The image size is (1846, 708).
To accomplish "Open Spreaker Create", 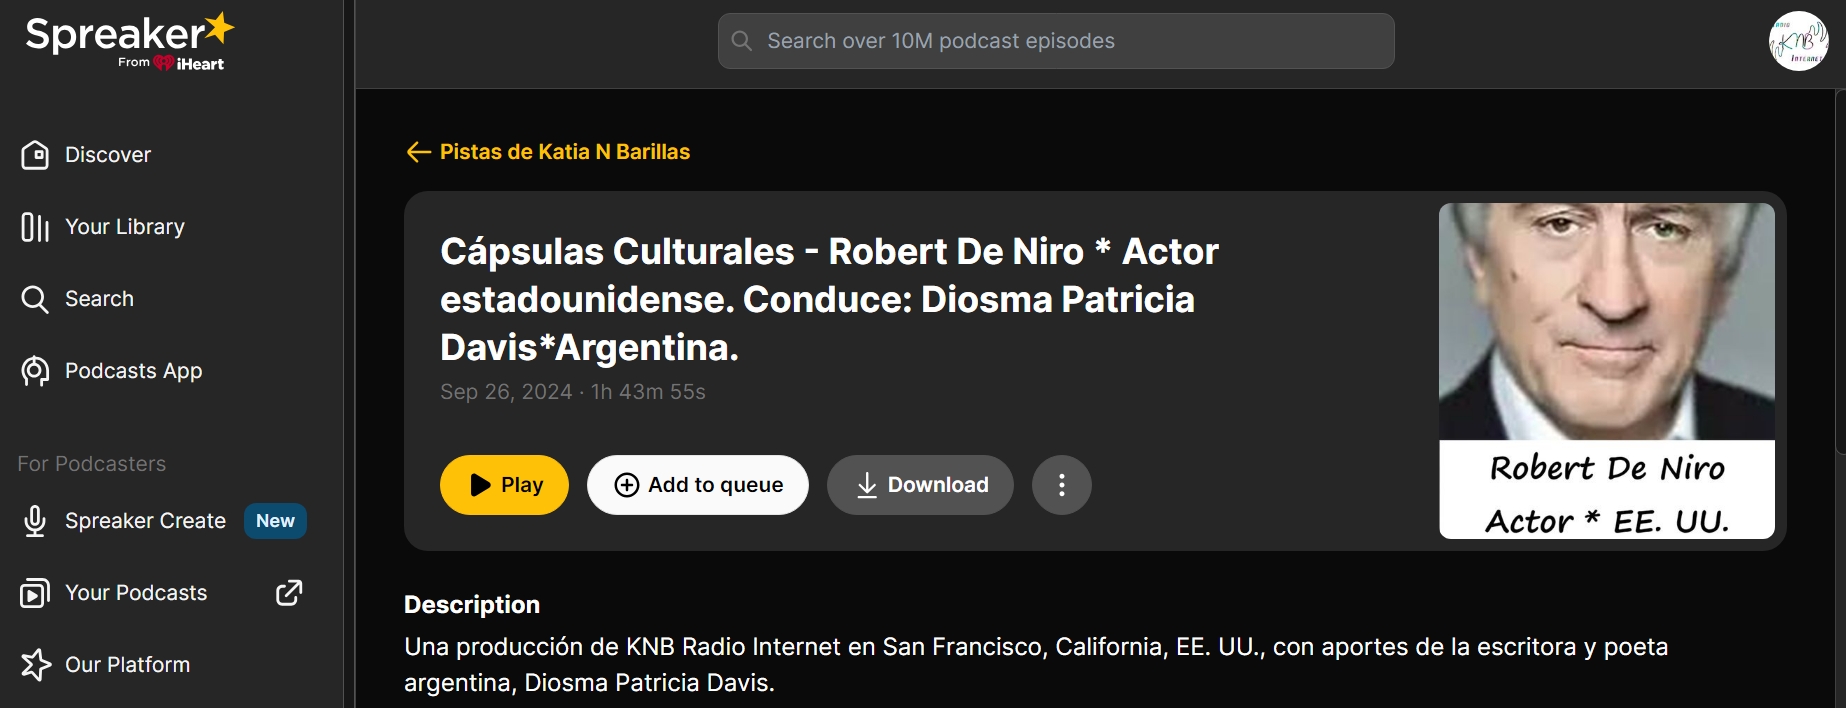I will coord(145,521).
